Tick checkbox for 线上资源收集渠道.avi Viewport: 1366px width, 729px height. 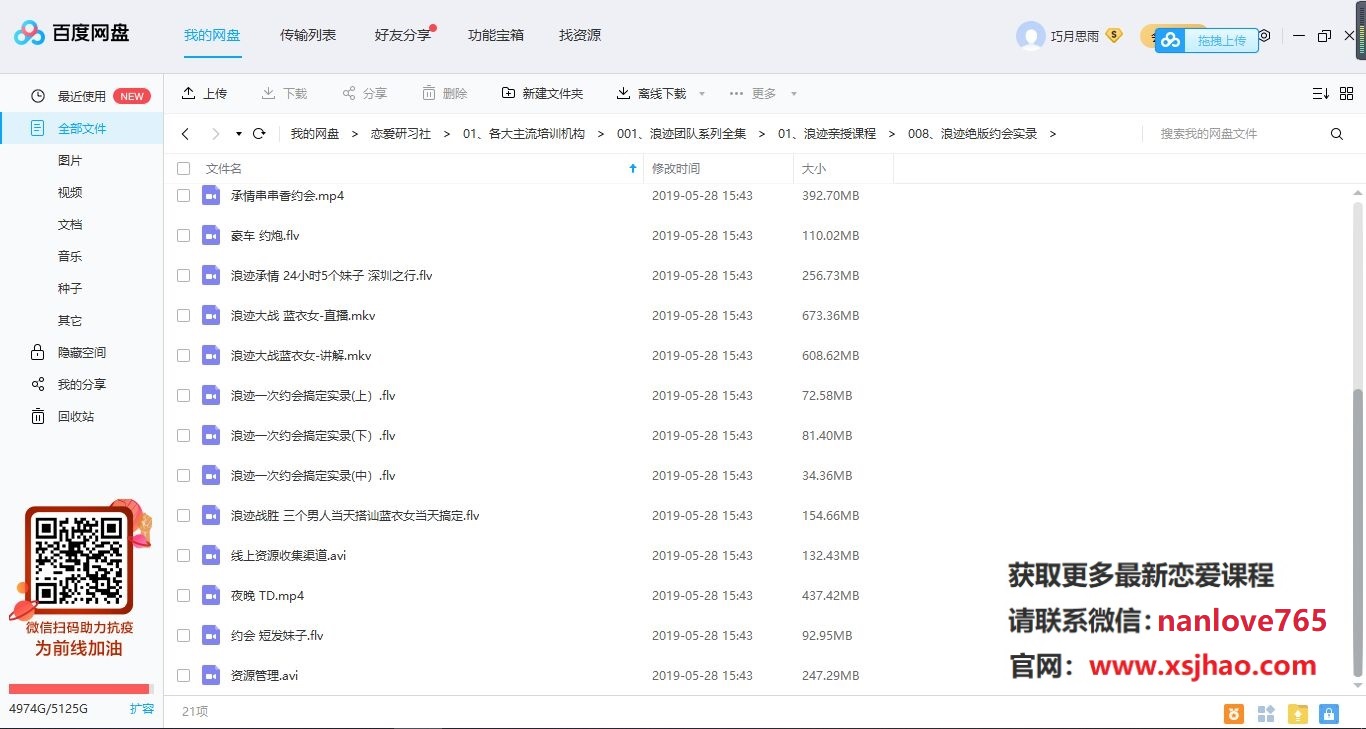(183, 556)
